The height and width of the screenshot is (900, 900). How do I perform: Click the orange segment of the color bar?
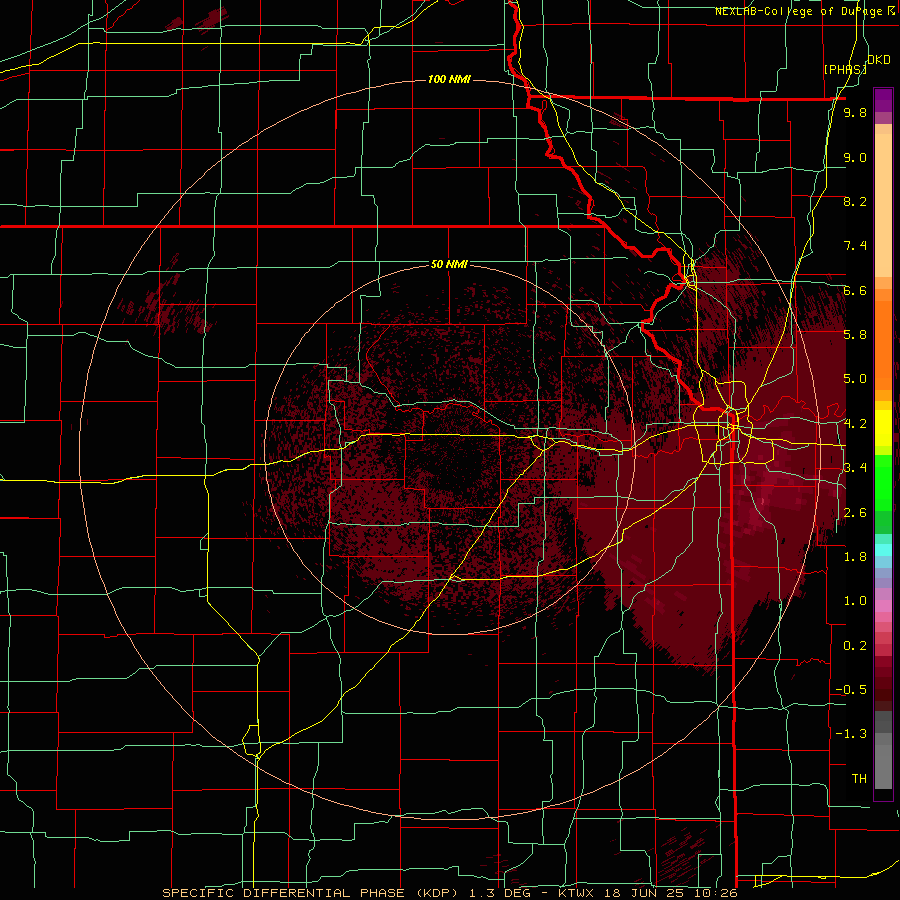[x=883, y=344]
